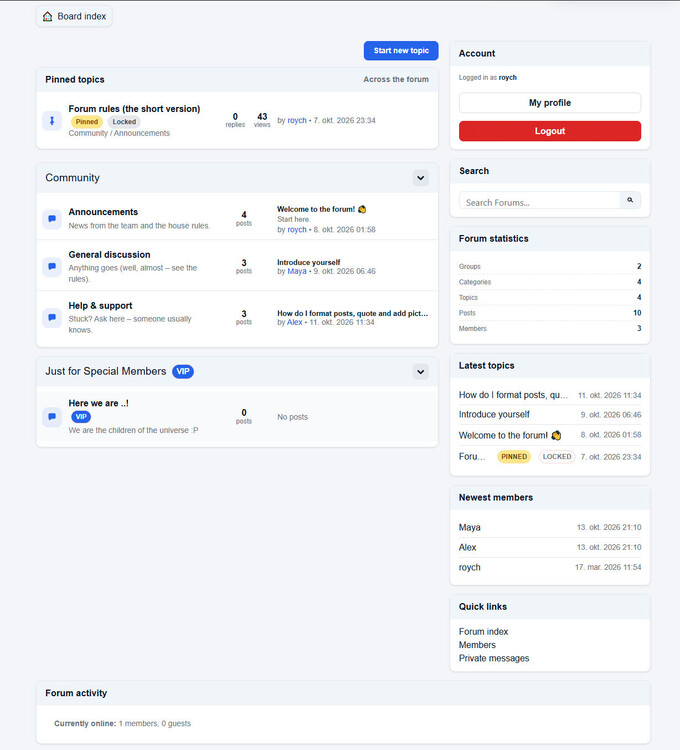Collapse the Community category
The image size is (680, 750).
point(420,178)
